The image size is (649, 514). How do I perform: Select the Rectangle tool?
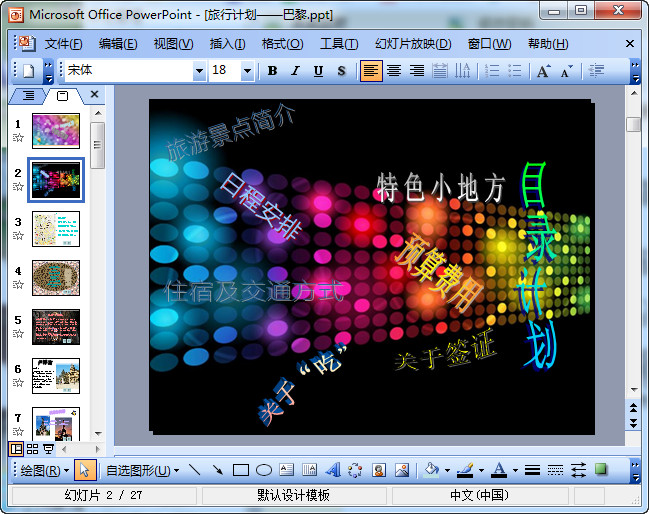(240, 470)
